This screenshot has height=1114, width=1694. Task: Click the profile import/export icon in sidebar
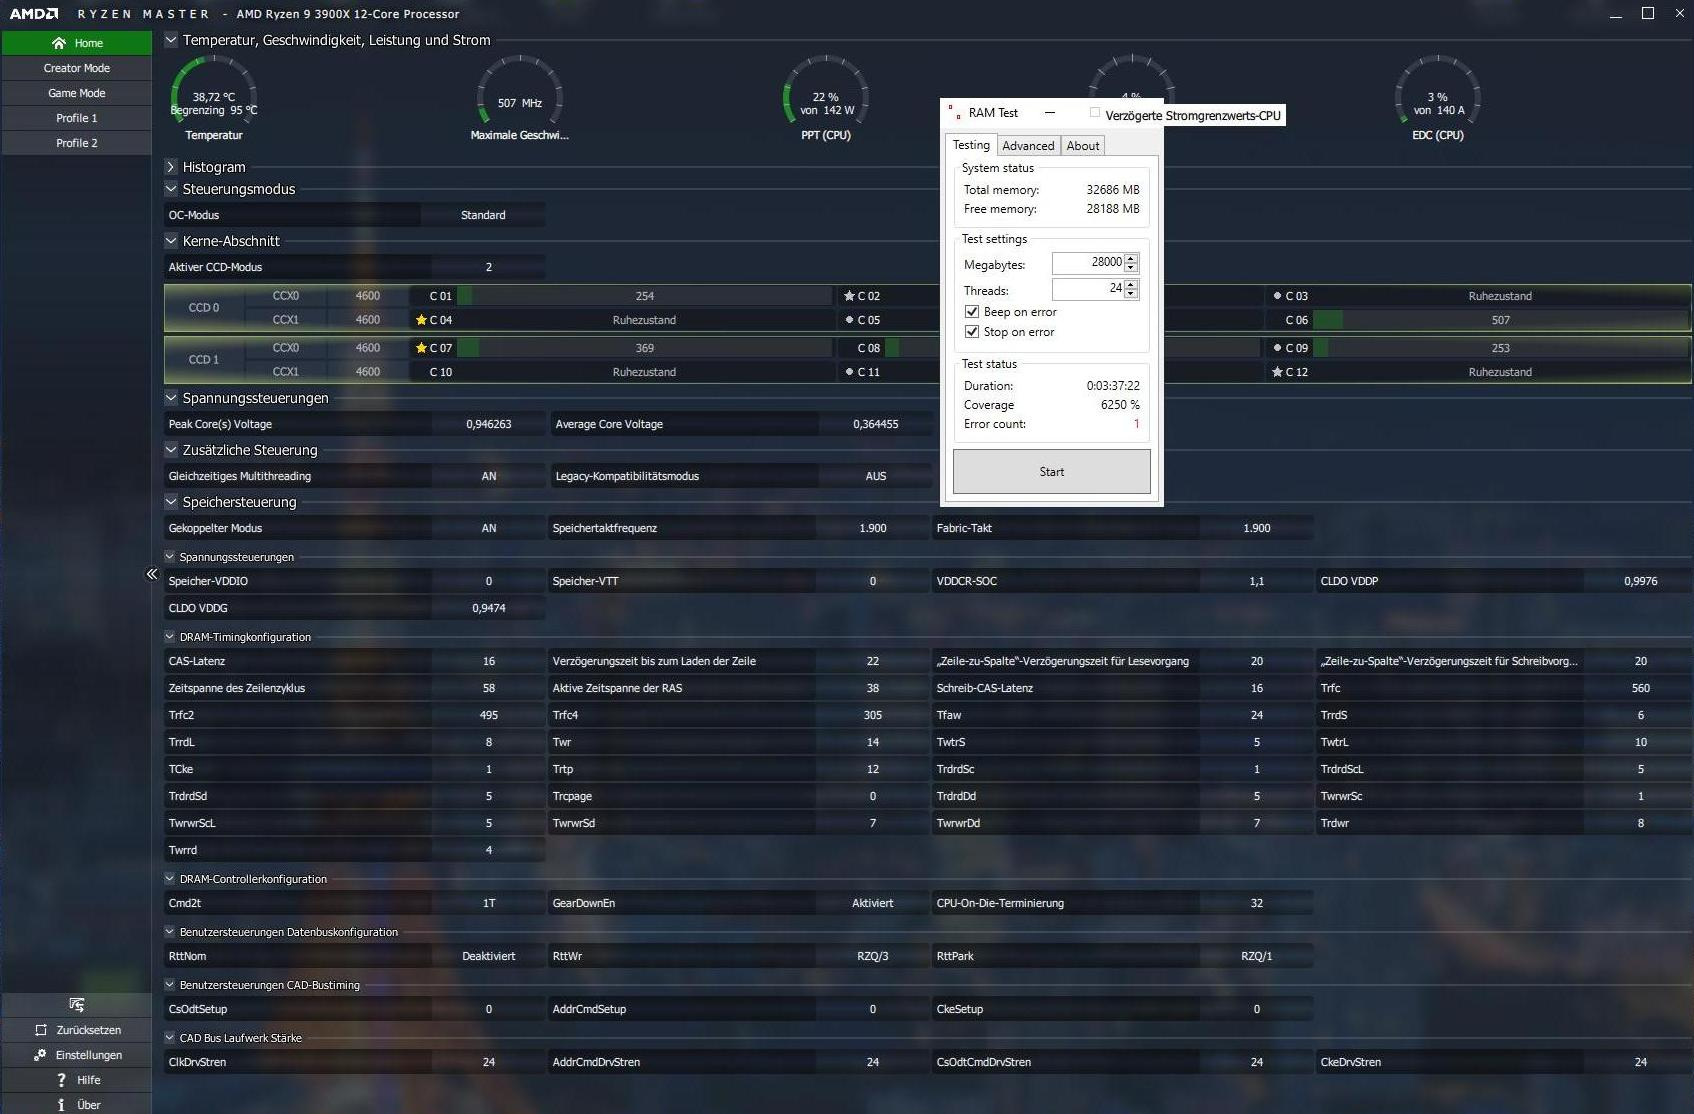77,1005
